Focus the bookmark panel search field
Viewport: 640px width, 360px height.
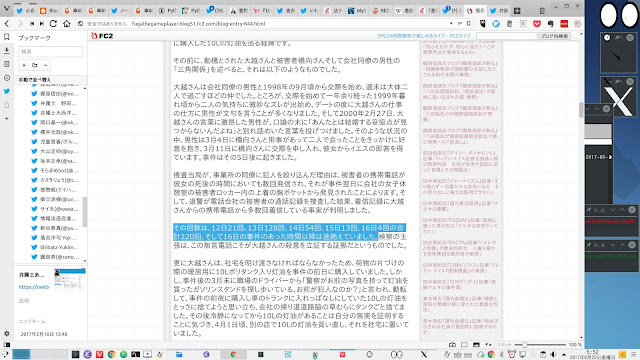coord(51,51)
